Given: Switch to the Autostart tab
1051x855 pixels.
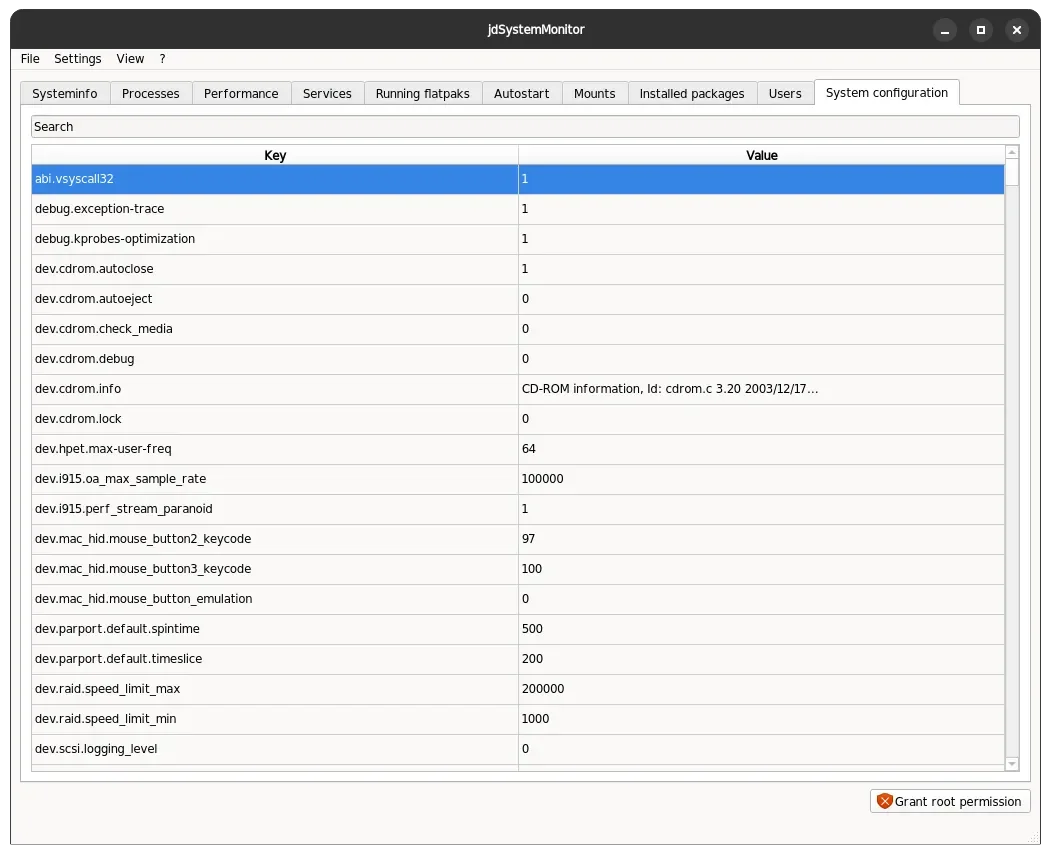Looking at the screenshot, I should pyautogui.click(x=521, y=94).
